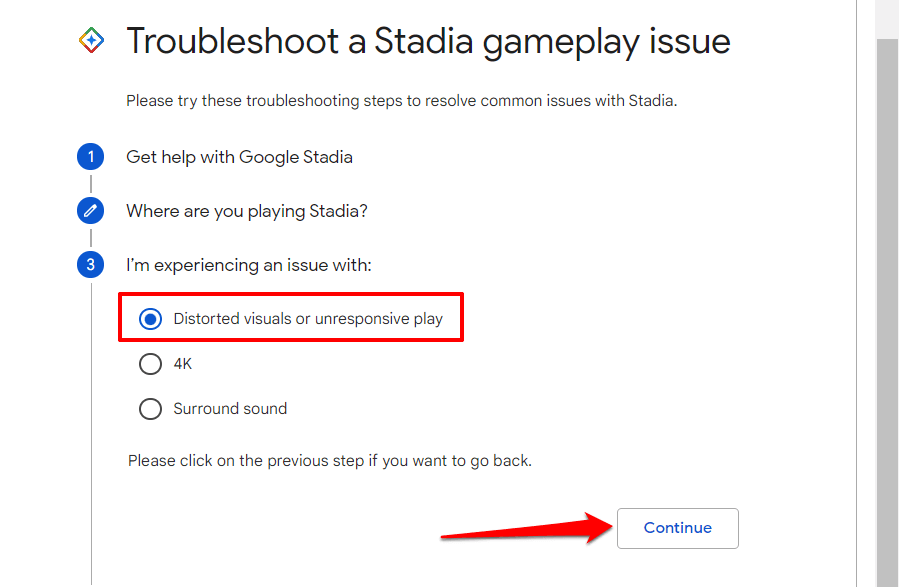
Task: Pick the Surround sound radio button
Action: click(150, 408)
